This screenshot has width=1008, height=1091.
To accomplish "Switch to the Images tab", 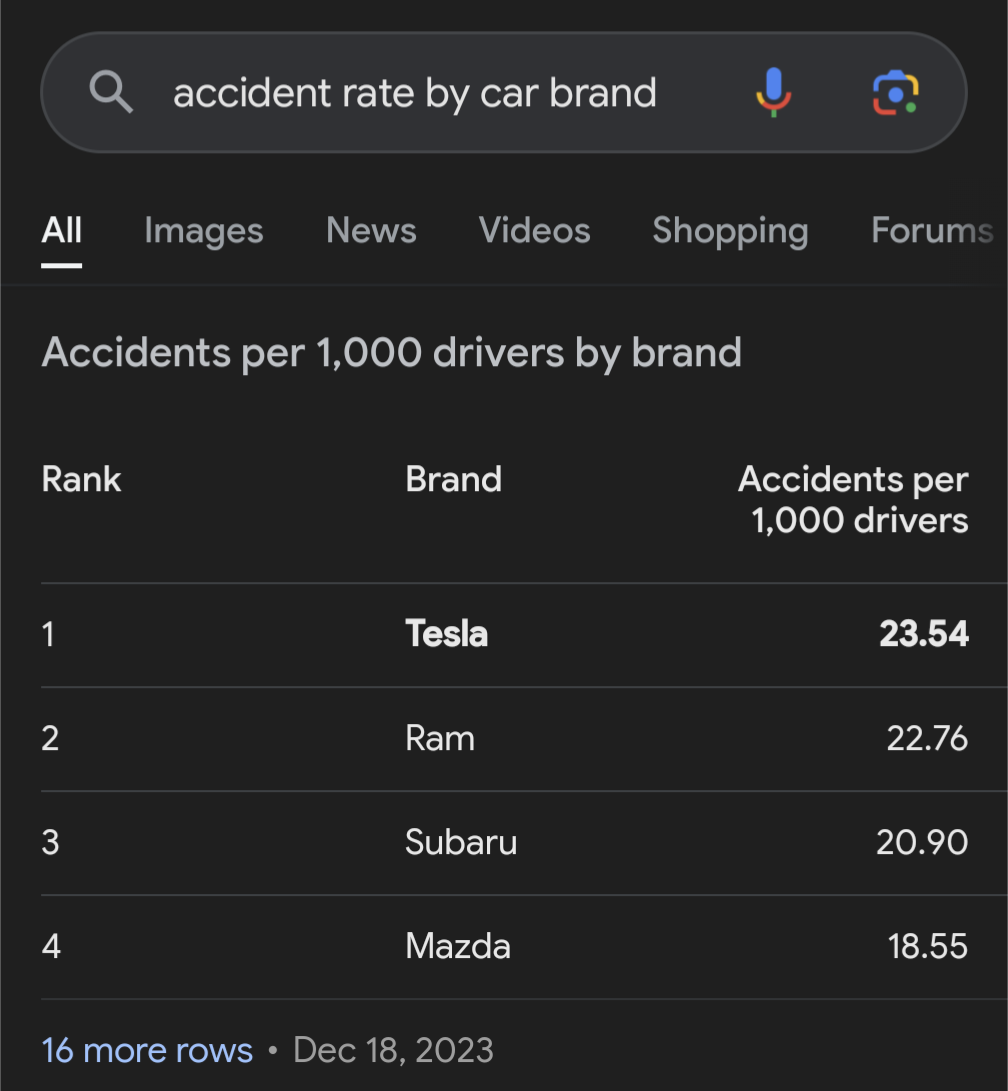I will [x=204, y=231].
